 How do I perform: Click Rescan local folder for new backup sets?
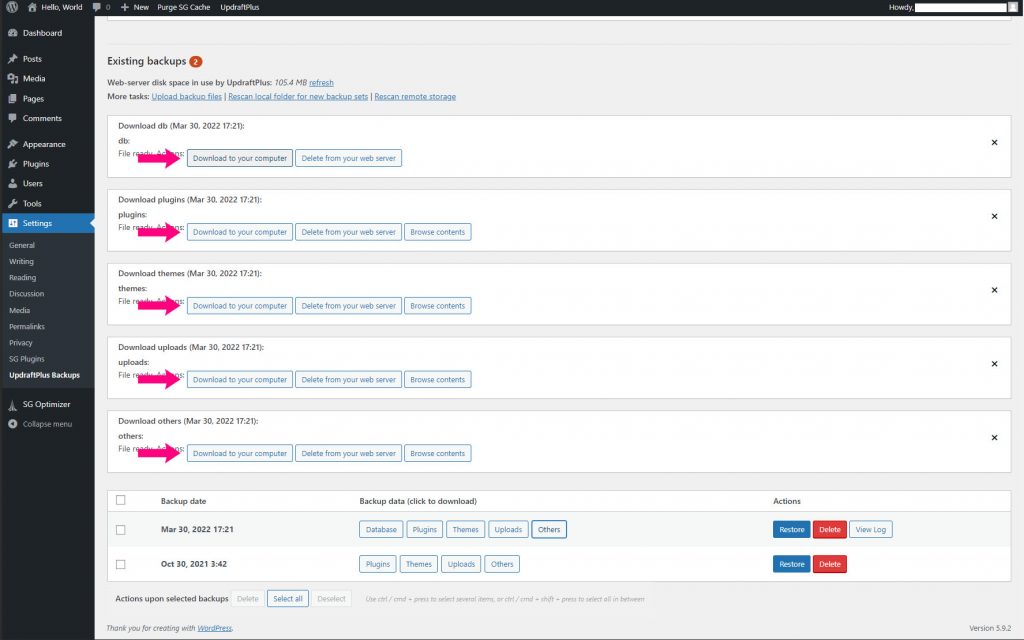(x=298, y=97)
